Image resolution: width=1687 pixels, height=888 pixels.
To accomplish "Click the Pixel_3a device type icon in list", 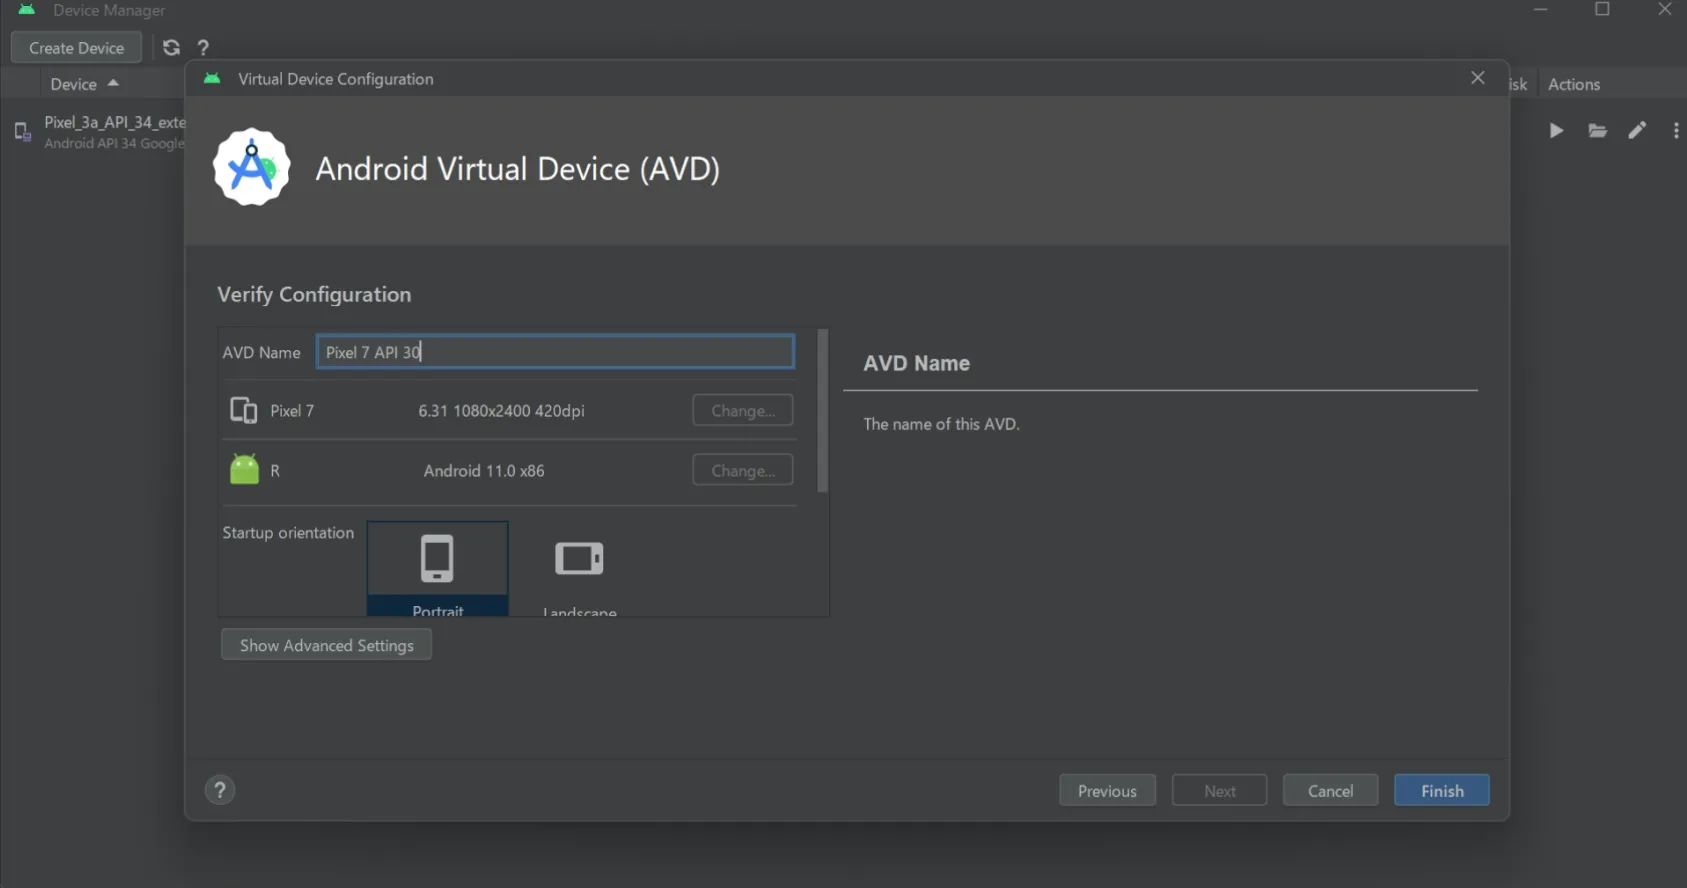I will pyautogui.click(x=23, y=131).
